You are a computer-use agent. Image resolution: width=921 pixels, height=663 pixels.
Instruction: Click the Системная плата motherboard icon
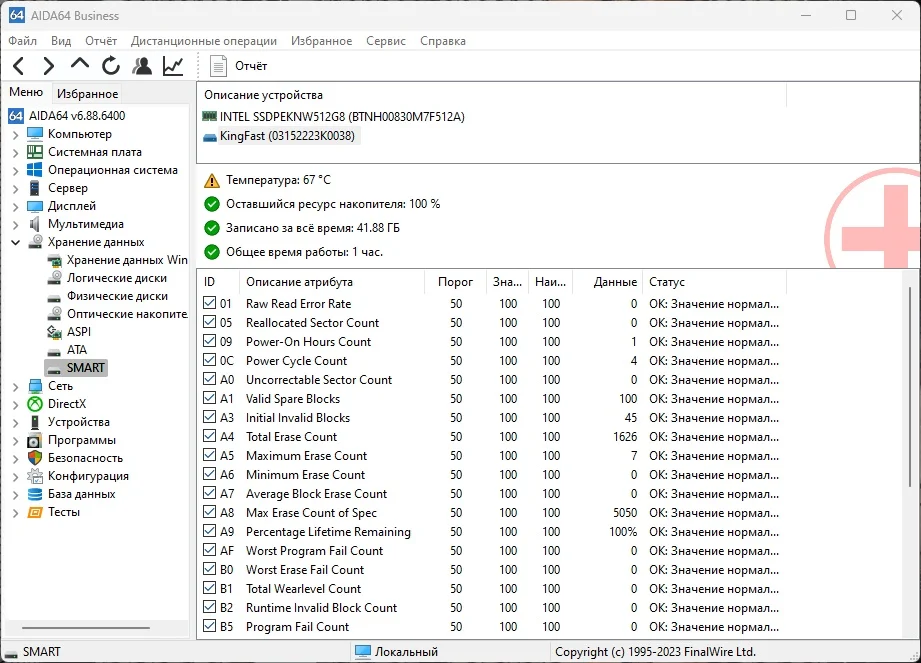(35, 152)
